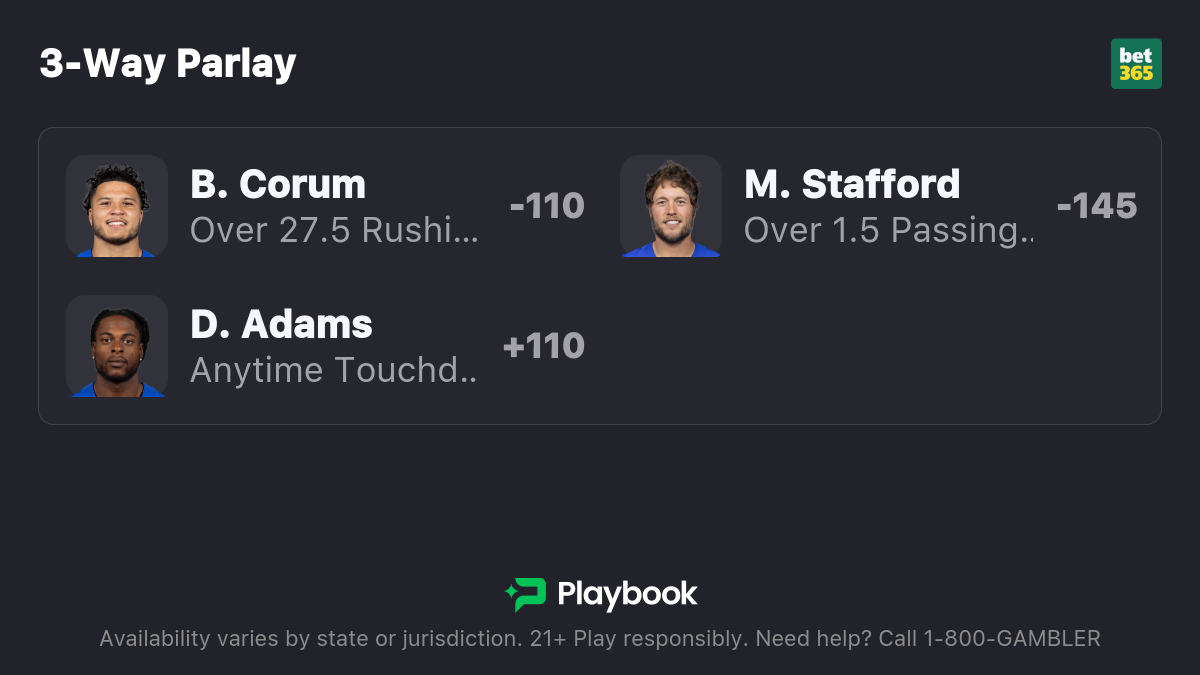
Task: Click the +110 odds for Adams
Action: (x=544, y=346)
